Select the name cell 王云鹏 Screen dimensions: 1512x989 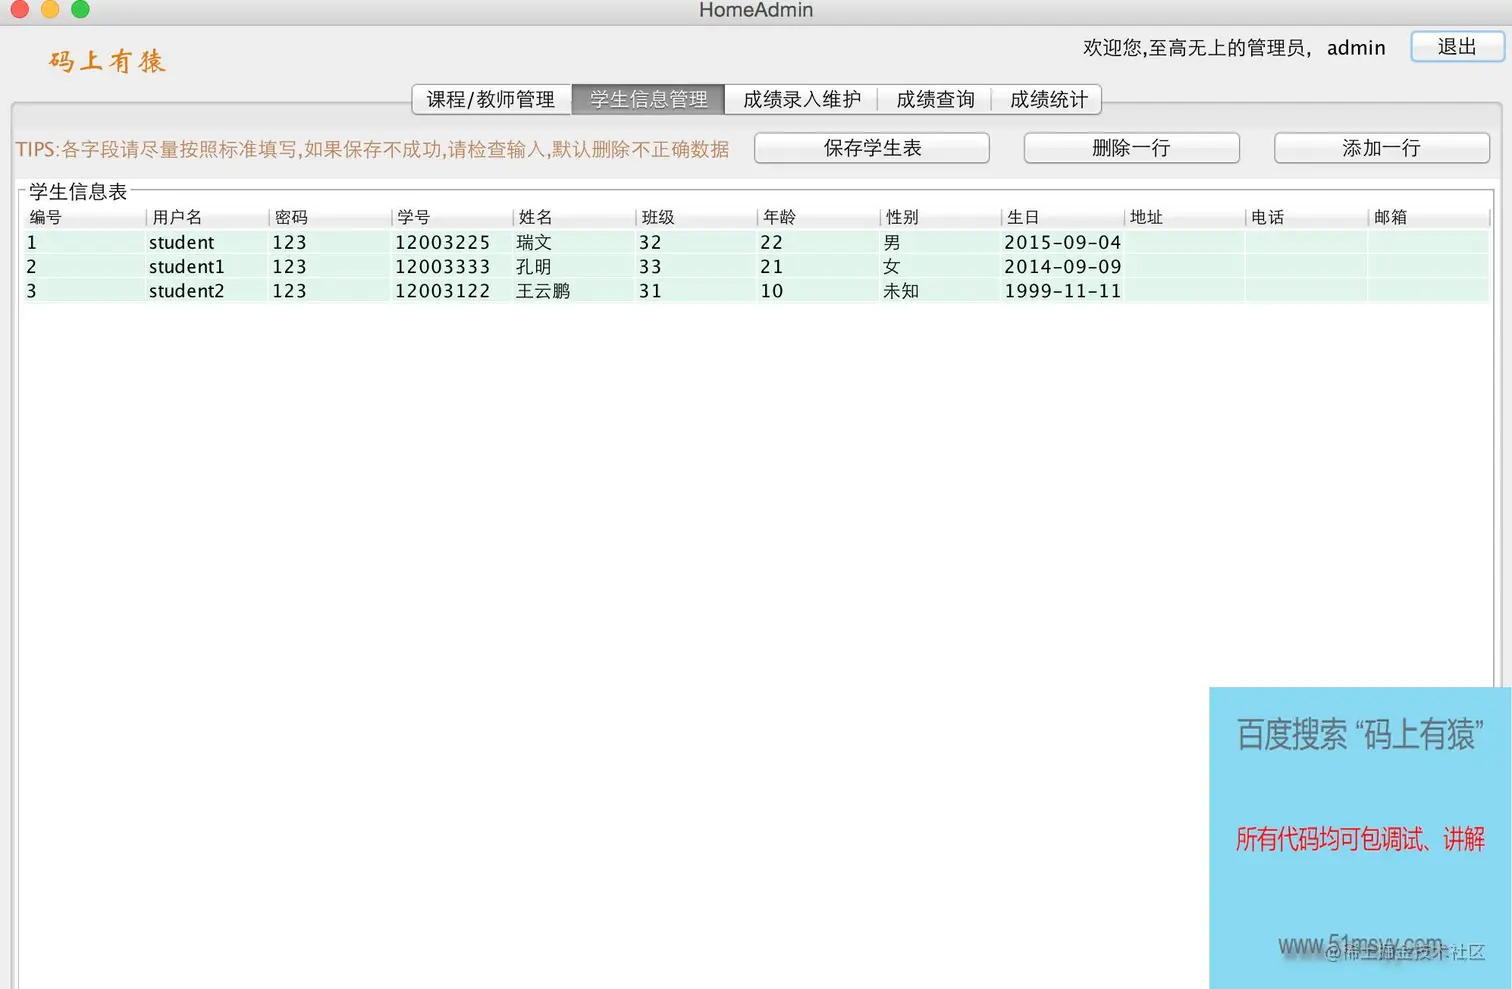click(574, 291)
